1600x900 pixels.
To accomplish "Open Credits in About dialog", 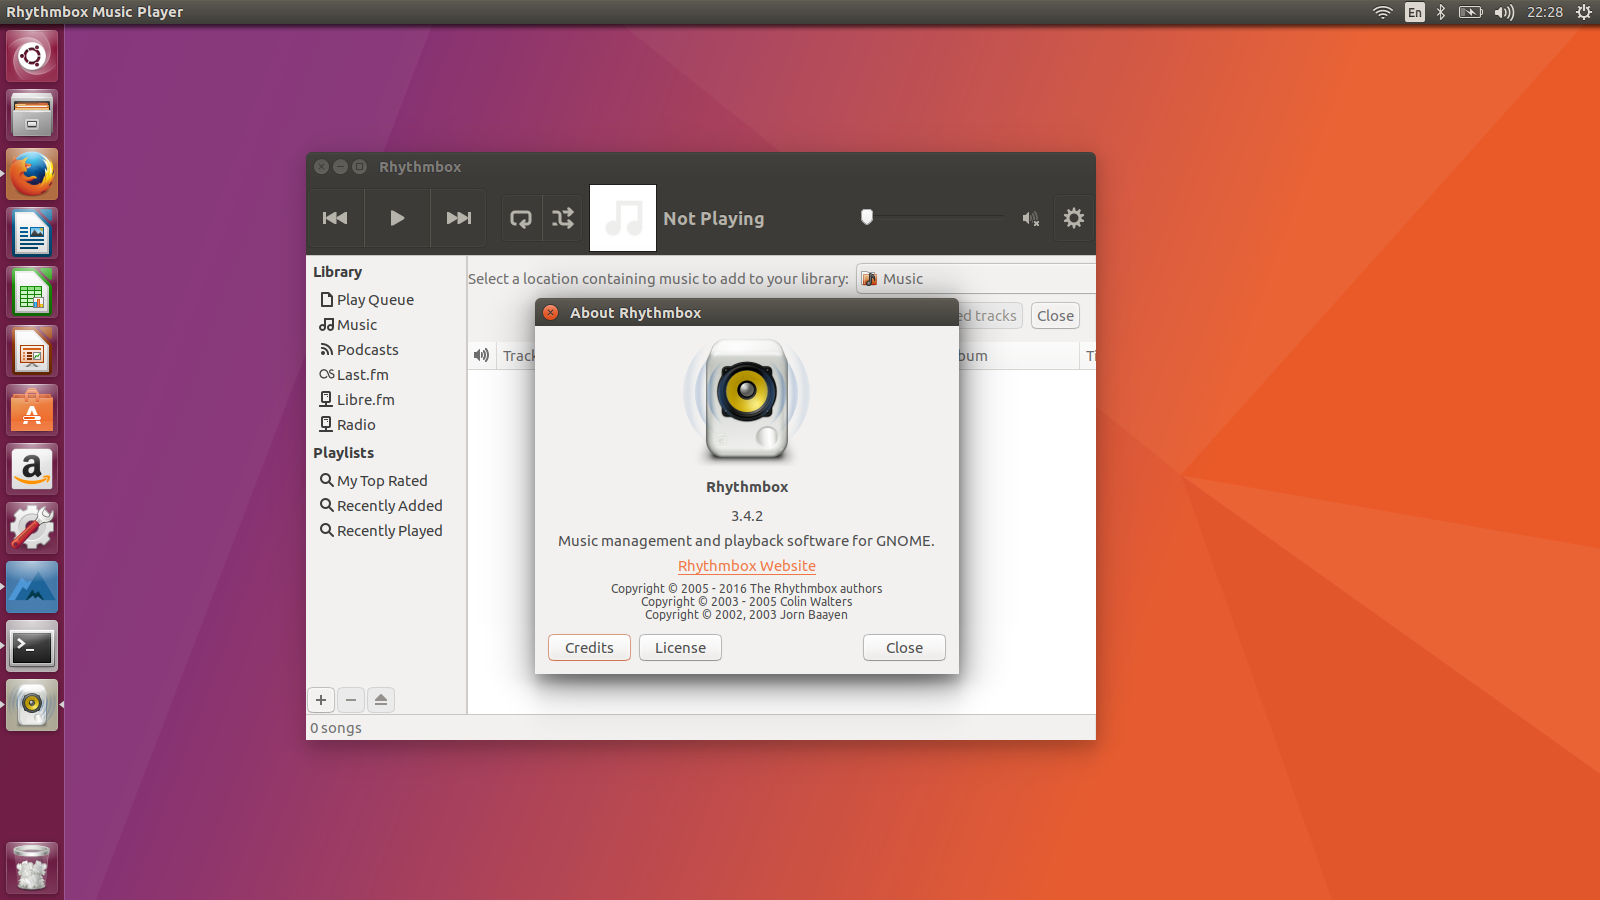I will coord(589,648).
